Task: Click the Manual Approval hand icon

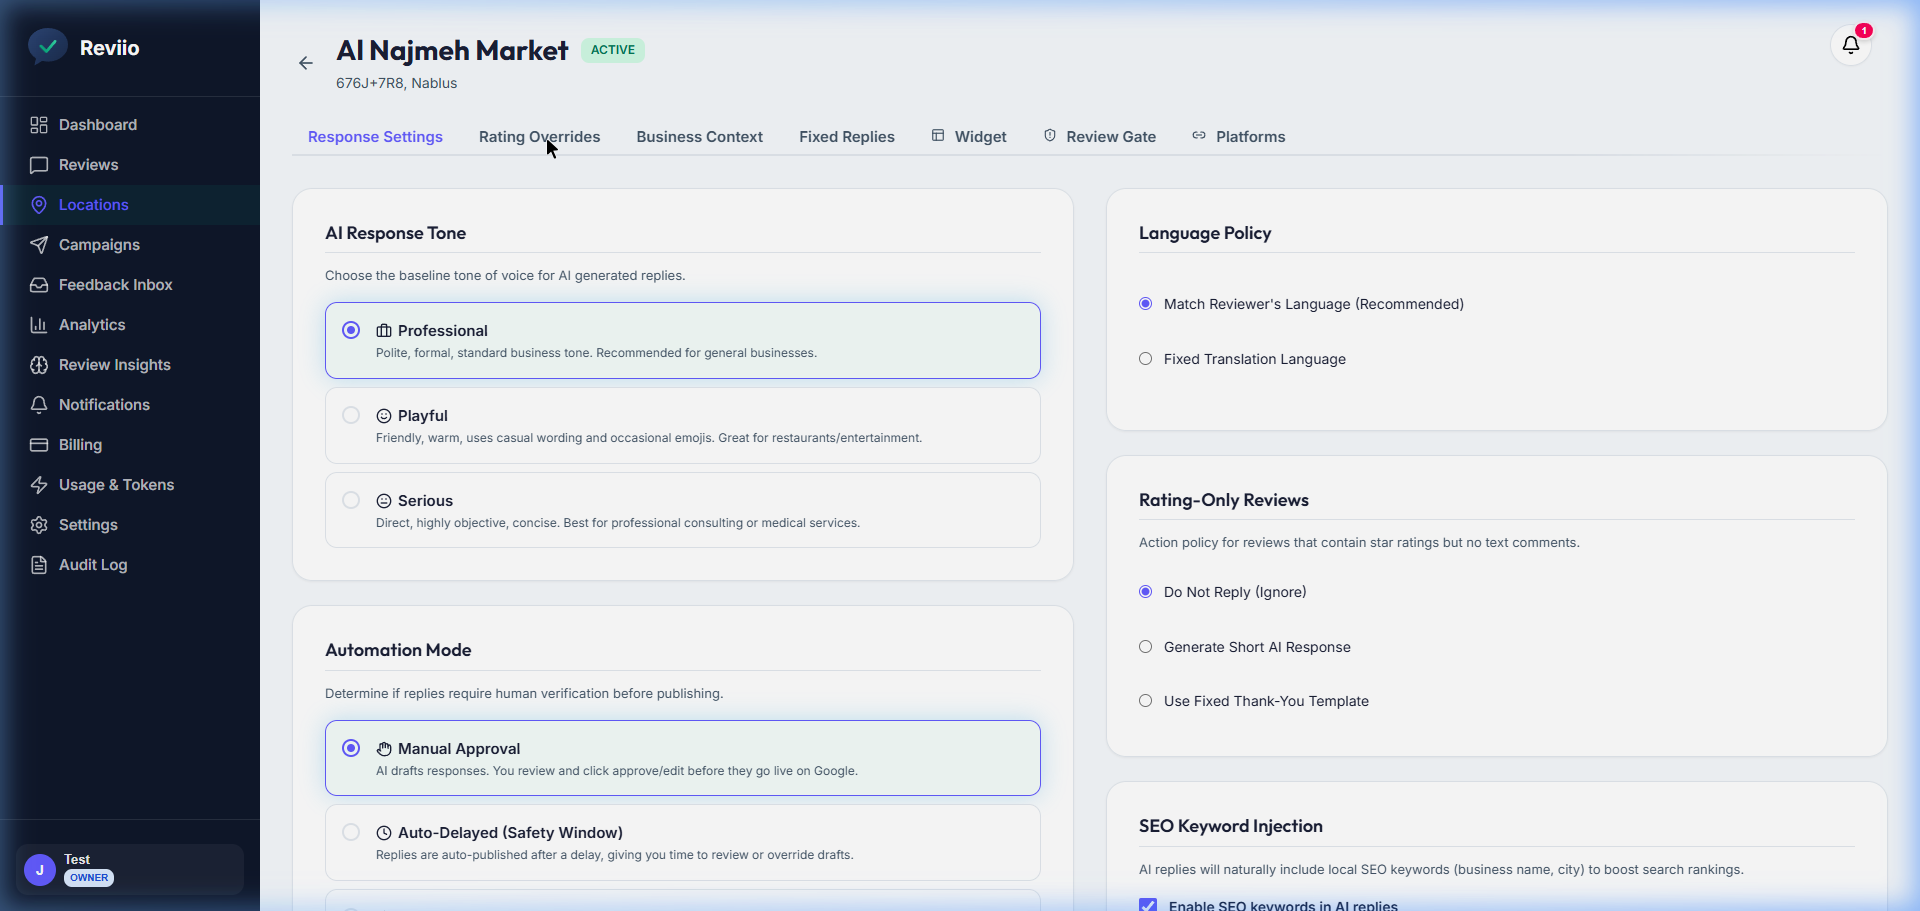Action: tap(384, 749)
